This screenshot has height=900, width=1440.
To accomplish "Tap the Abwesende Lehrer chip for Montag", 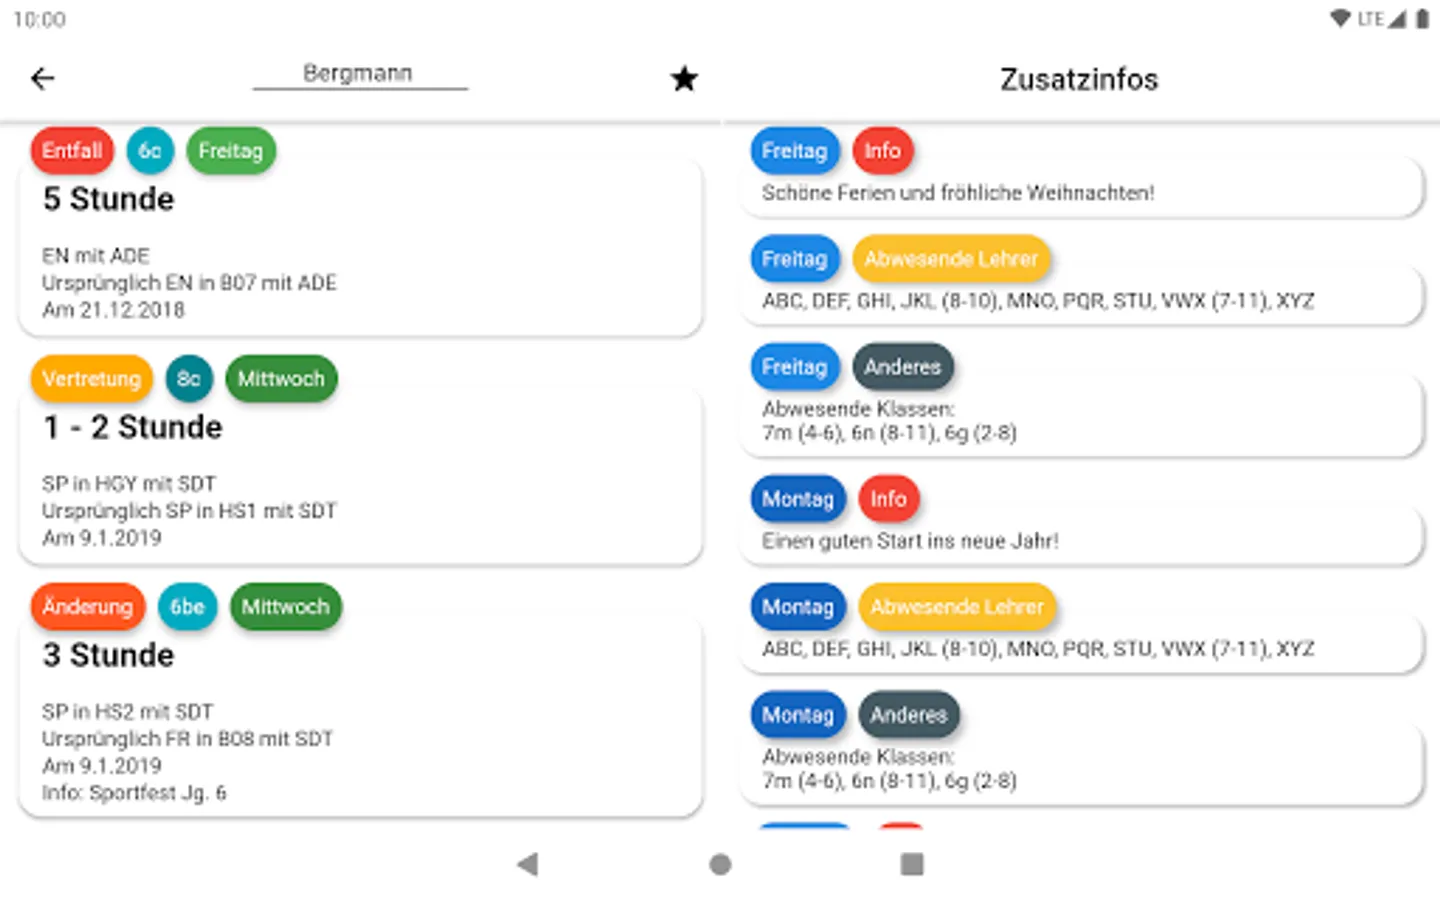I will coord(956,607).
